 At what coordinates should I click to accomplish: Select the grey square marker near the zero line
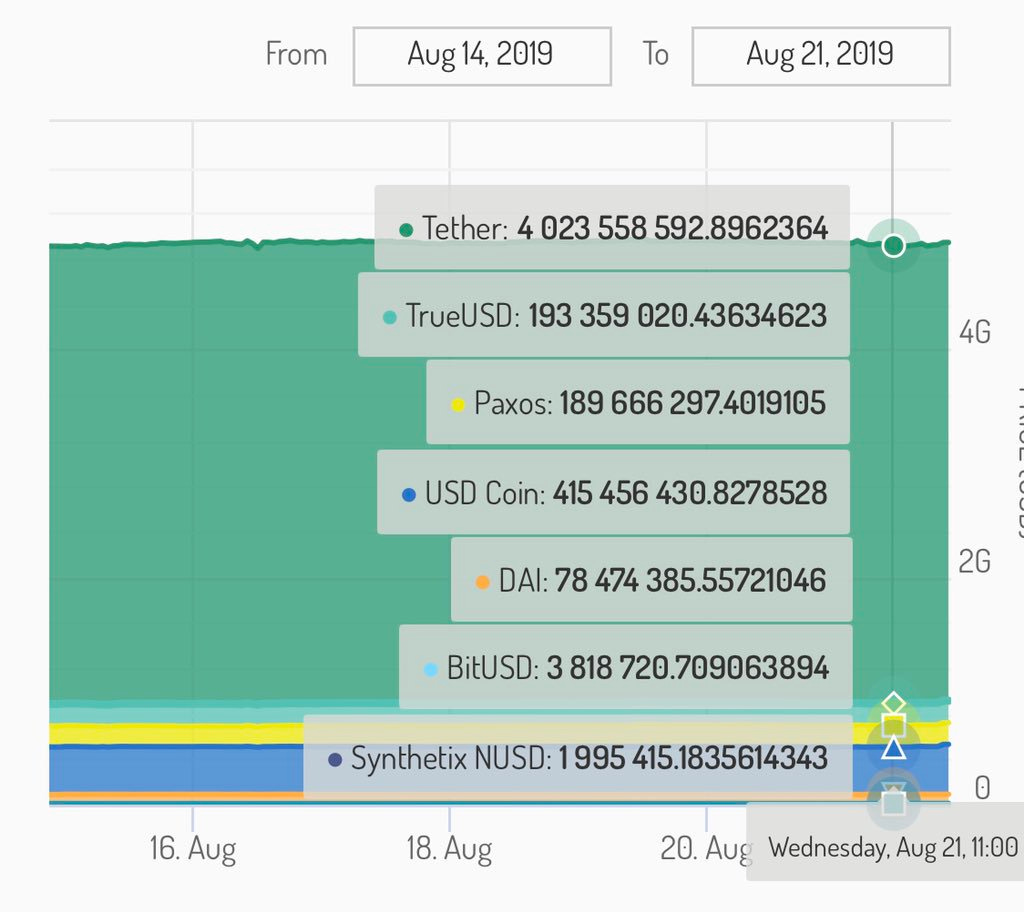893,803
